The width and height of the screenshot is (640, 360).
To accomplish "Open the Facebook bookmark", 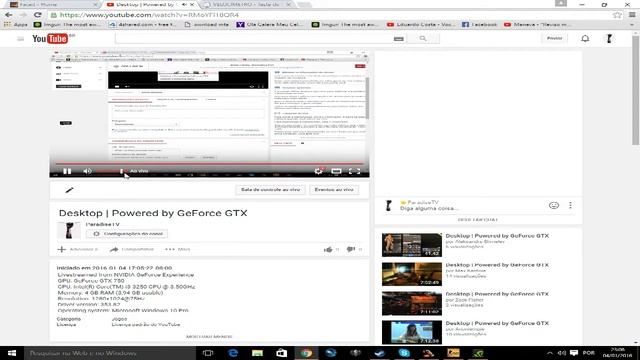I will pos(480,24).
